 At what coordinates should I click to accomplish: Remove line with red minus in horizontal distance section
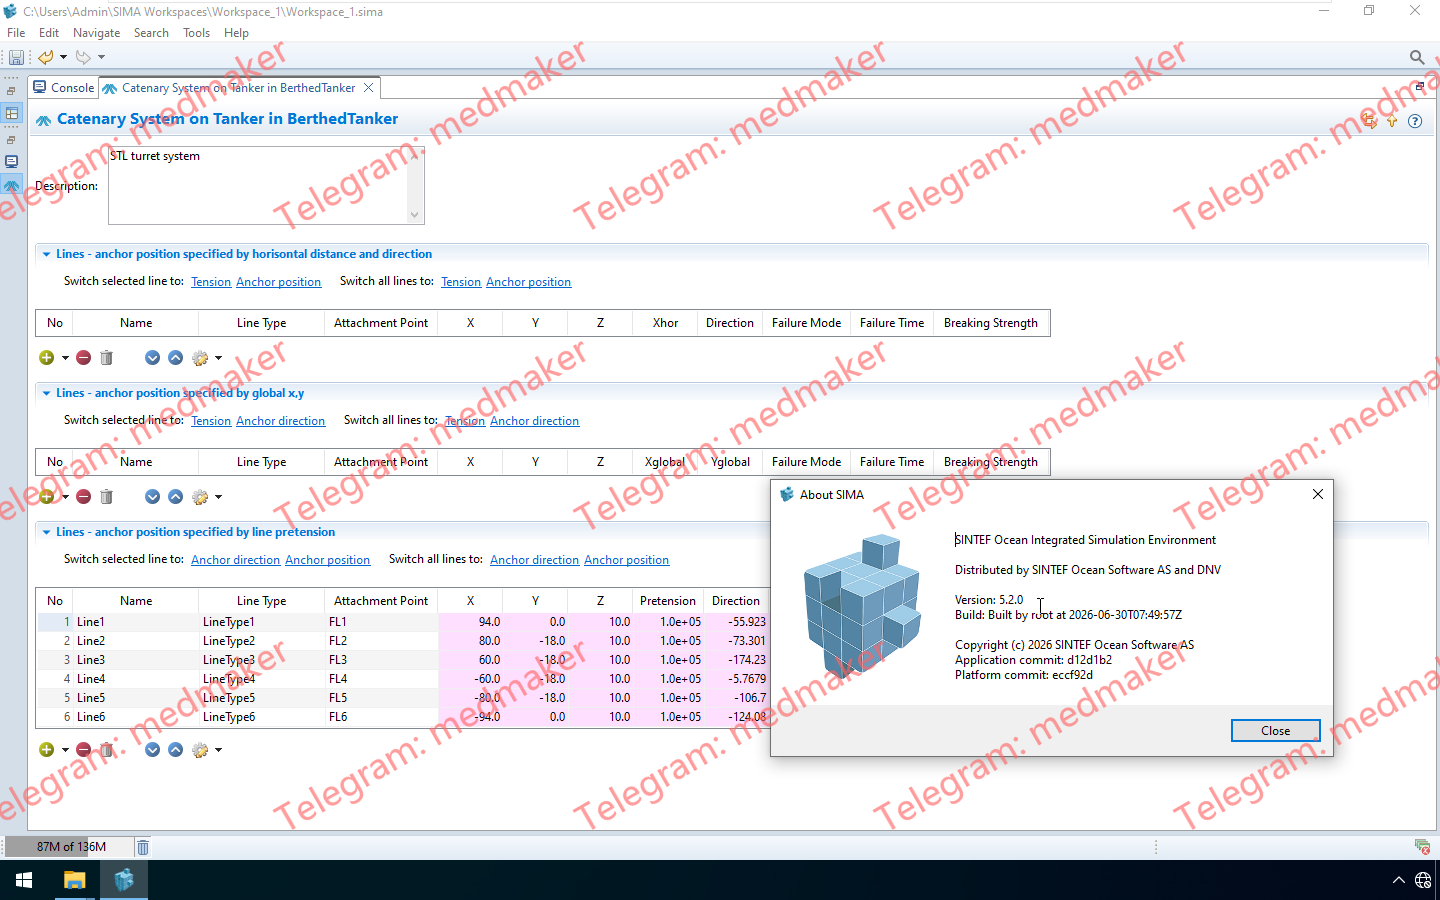tap(84, 358)
